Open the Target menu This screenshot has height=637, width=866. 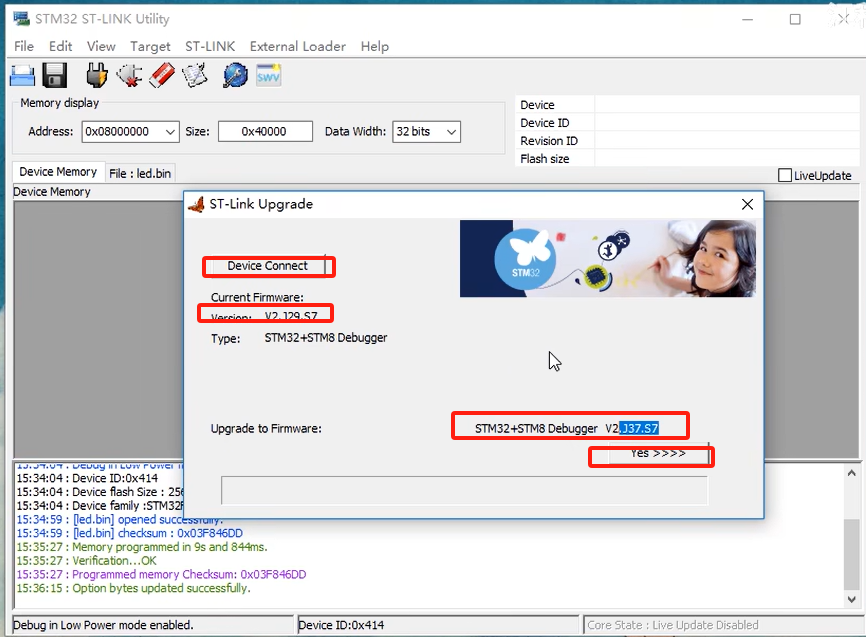coord(150,46)
